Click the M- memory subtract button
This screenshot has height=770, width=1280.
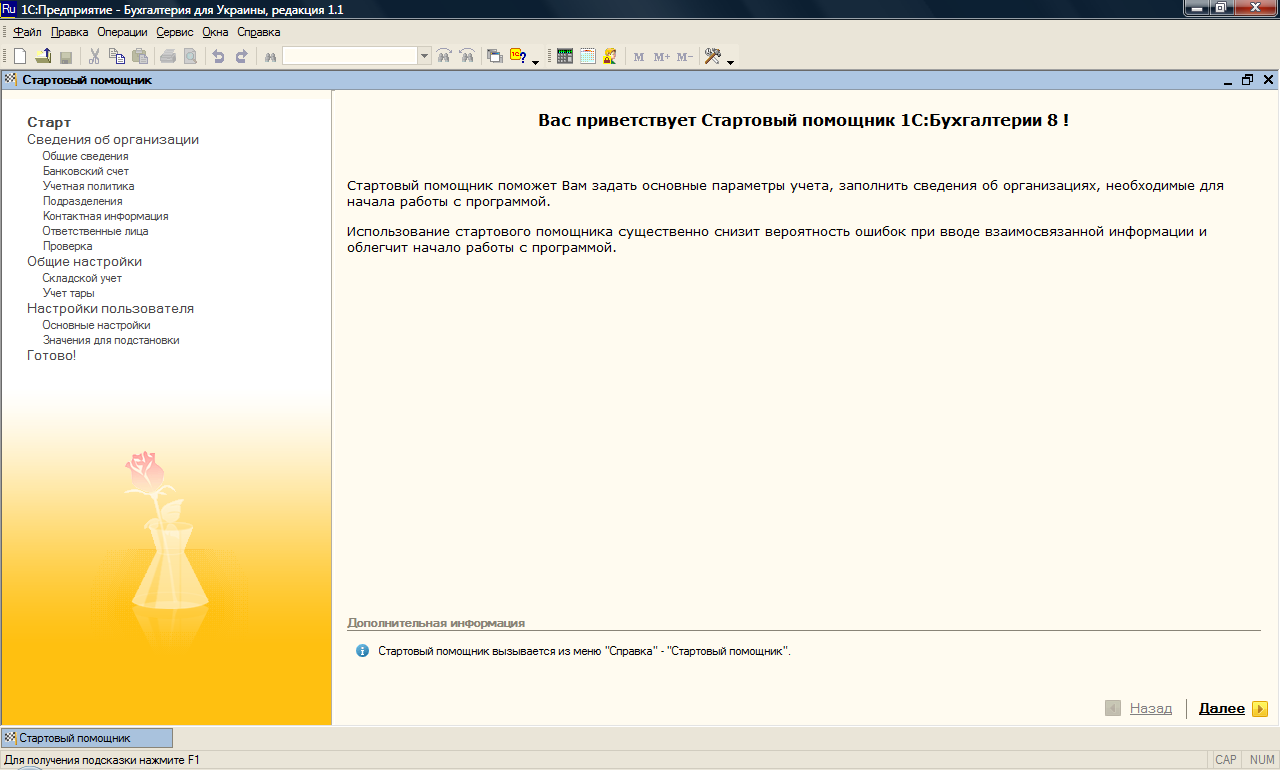pyautogui.click(x=685, y=57)
